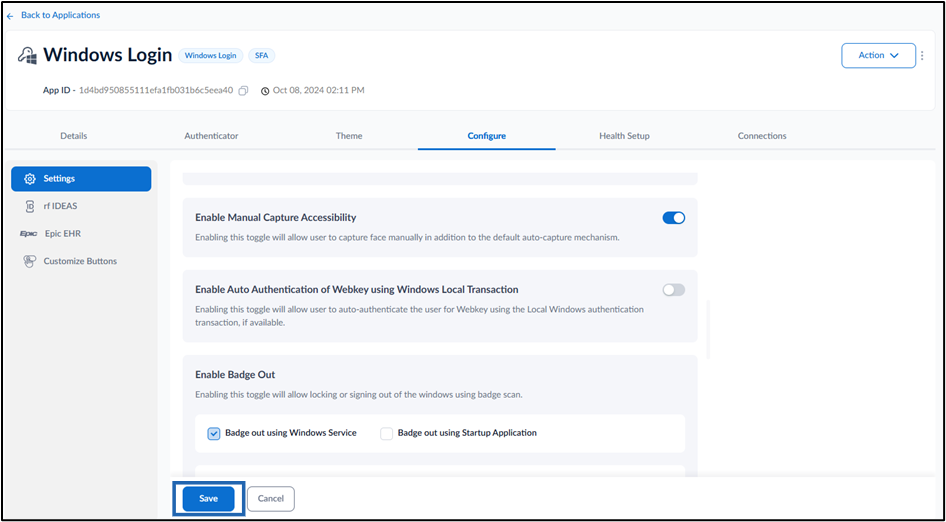Click the rf IDEAS badge icon
Image resolution: width=946 pixels, height=522 pixels.
[30, 206]
